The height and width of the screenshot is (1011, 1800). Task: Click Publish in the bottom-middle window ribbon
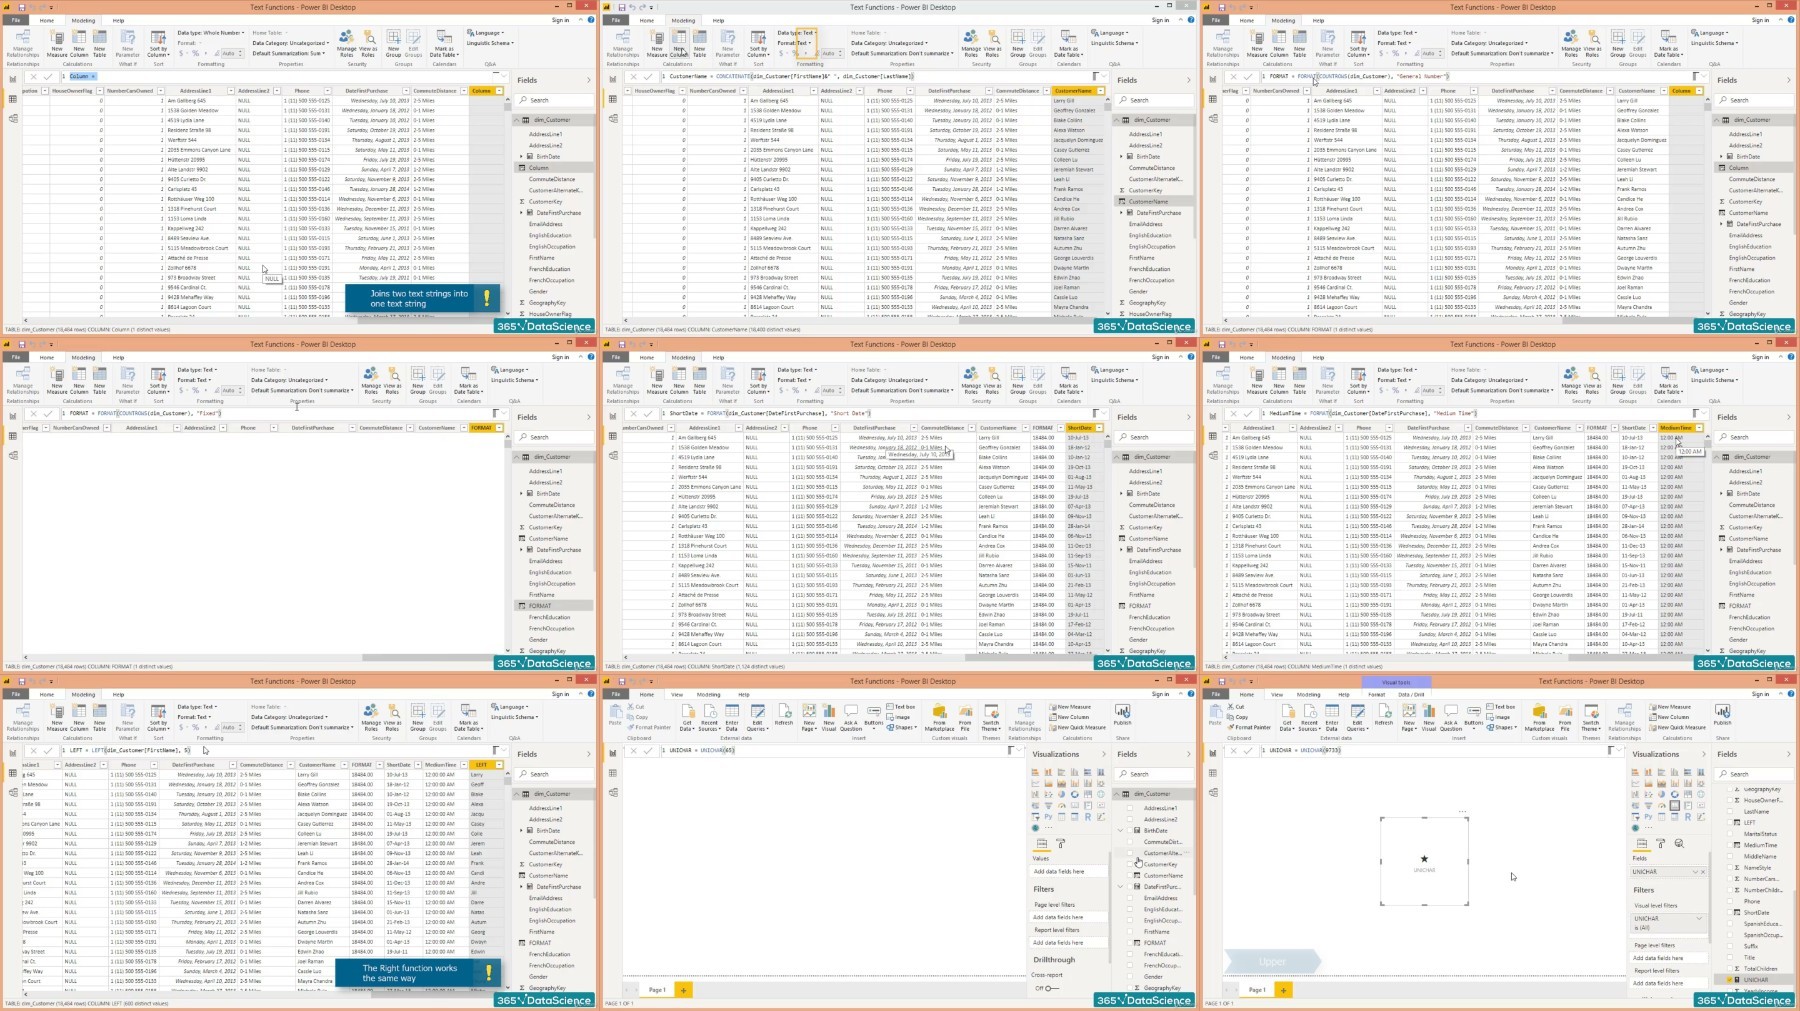tap(1122, 714)
